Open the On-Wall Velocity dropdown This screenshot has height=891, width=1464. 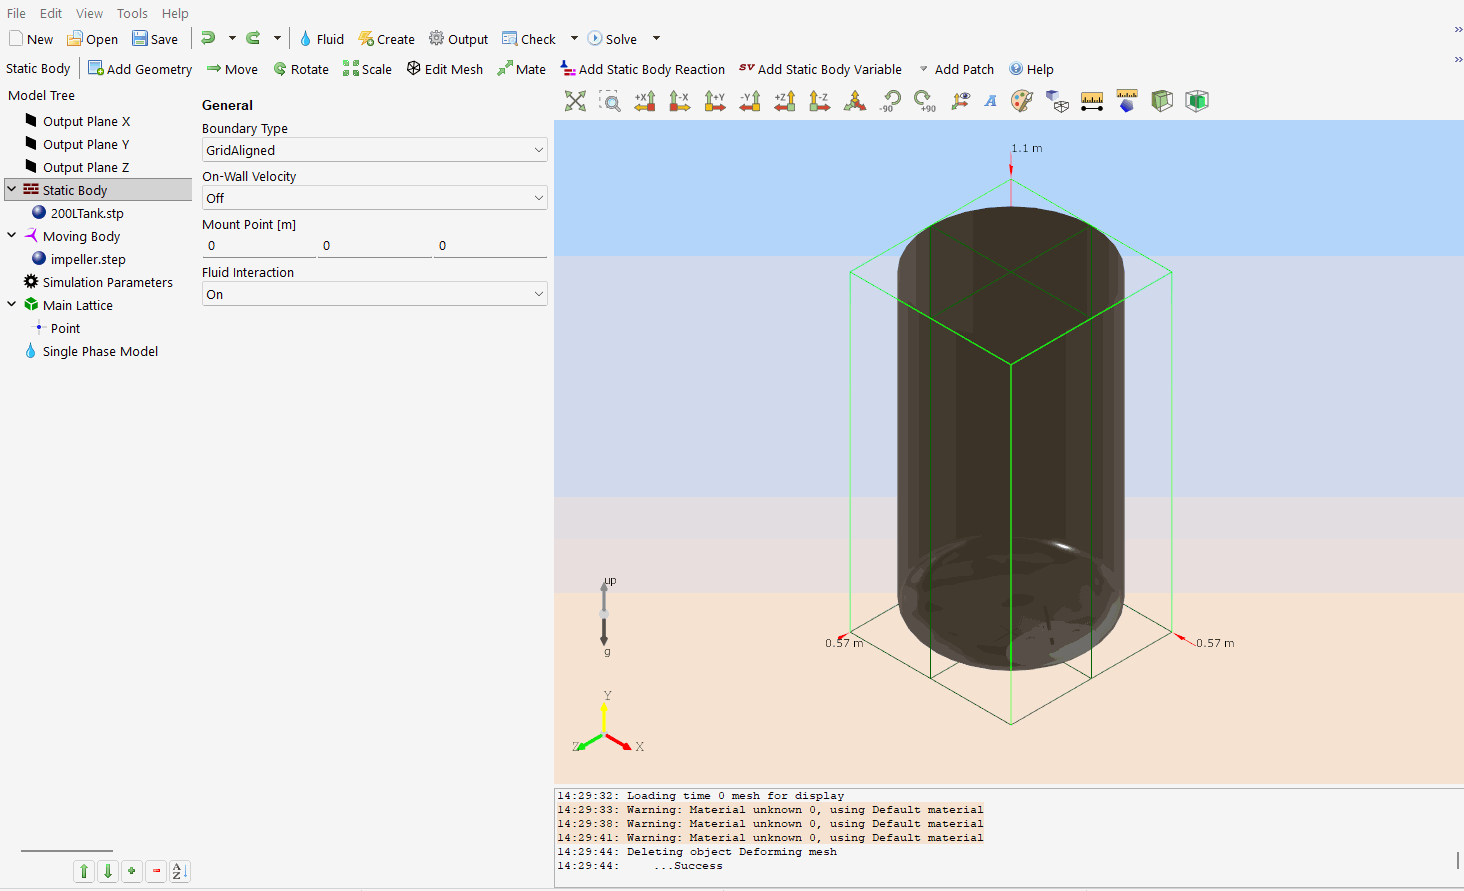pos(374,198)
